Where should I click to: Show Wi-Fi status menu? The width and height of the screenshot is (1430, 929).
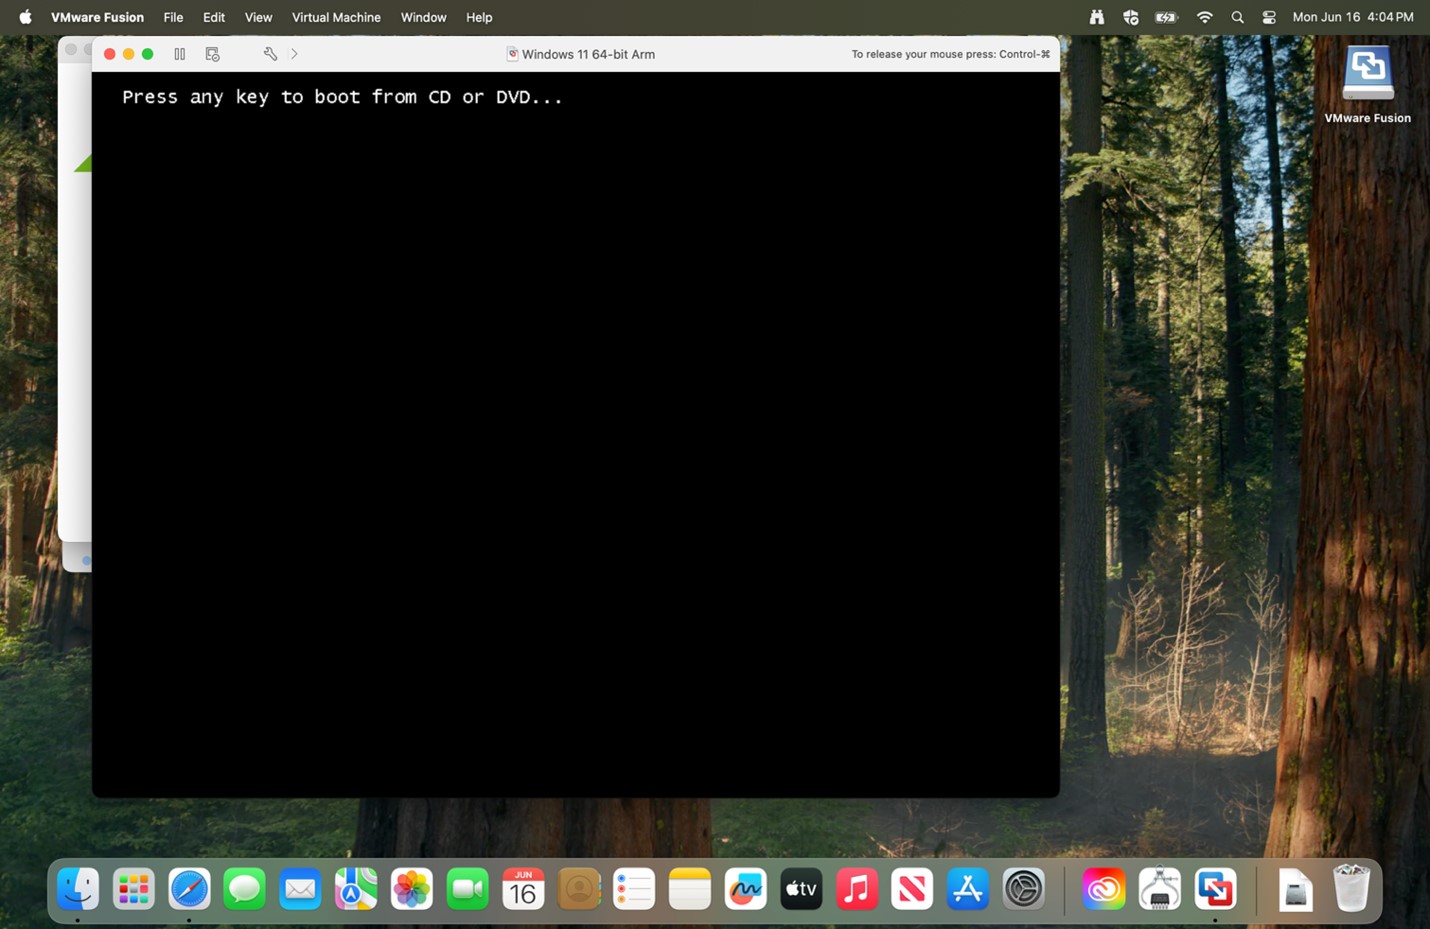click(1205, 17)
